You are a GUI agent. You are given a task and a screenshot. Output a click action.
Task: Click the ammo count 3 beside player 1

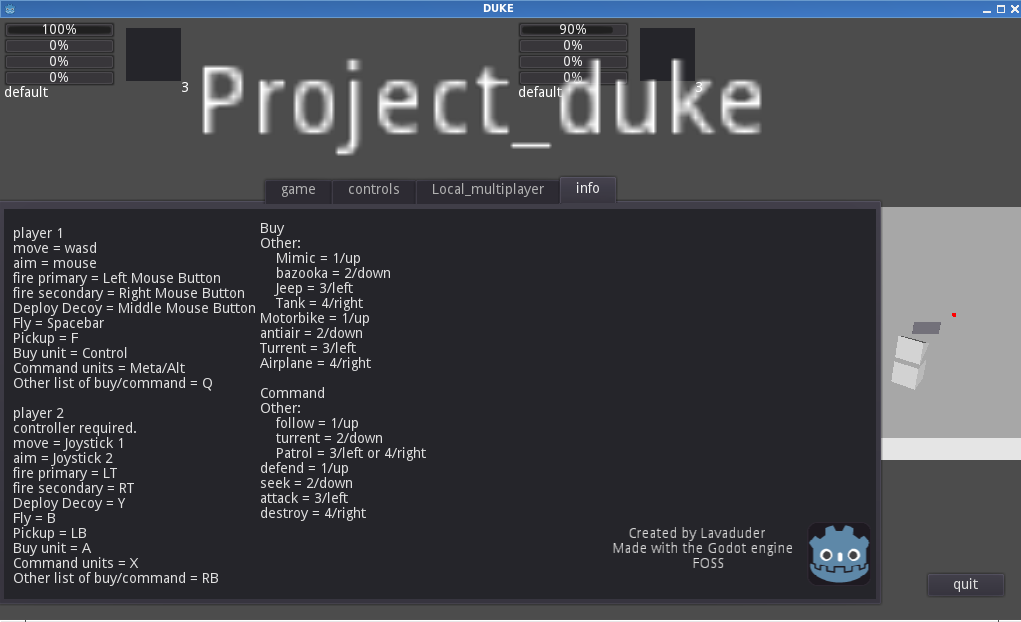[184, 87]
